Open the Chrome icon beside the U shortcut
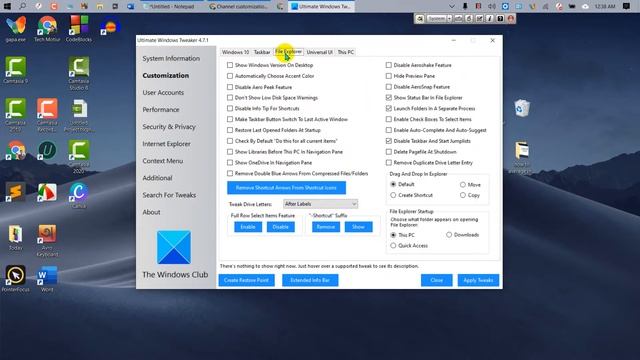The width and height of the screenshot is (640, 360). point(16,150)
